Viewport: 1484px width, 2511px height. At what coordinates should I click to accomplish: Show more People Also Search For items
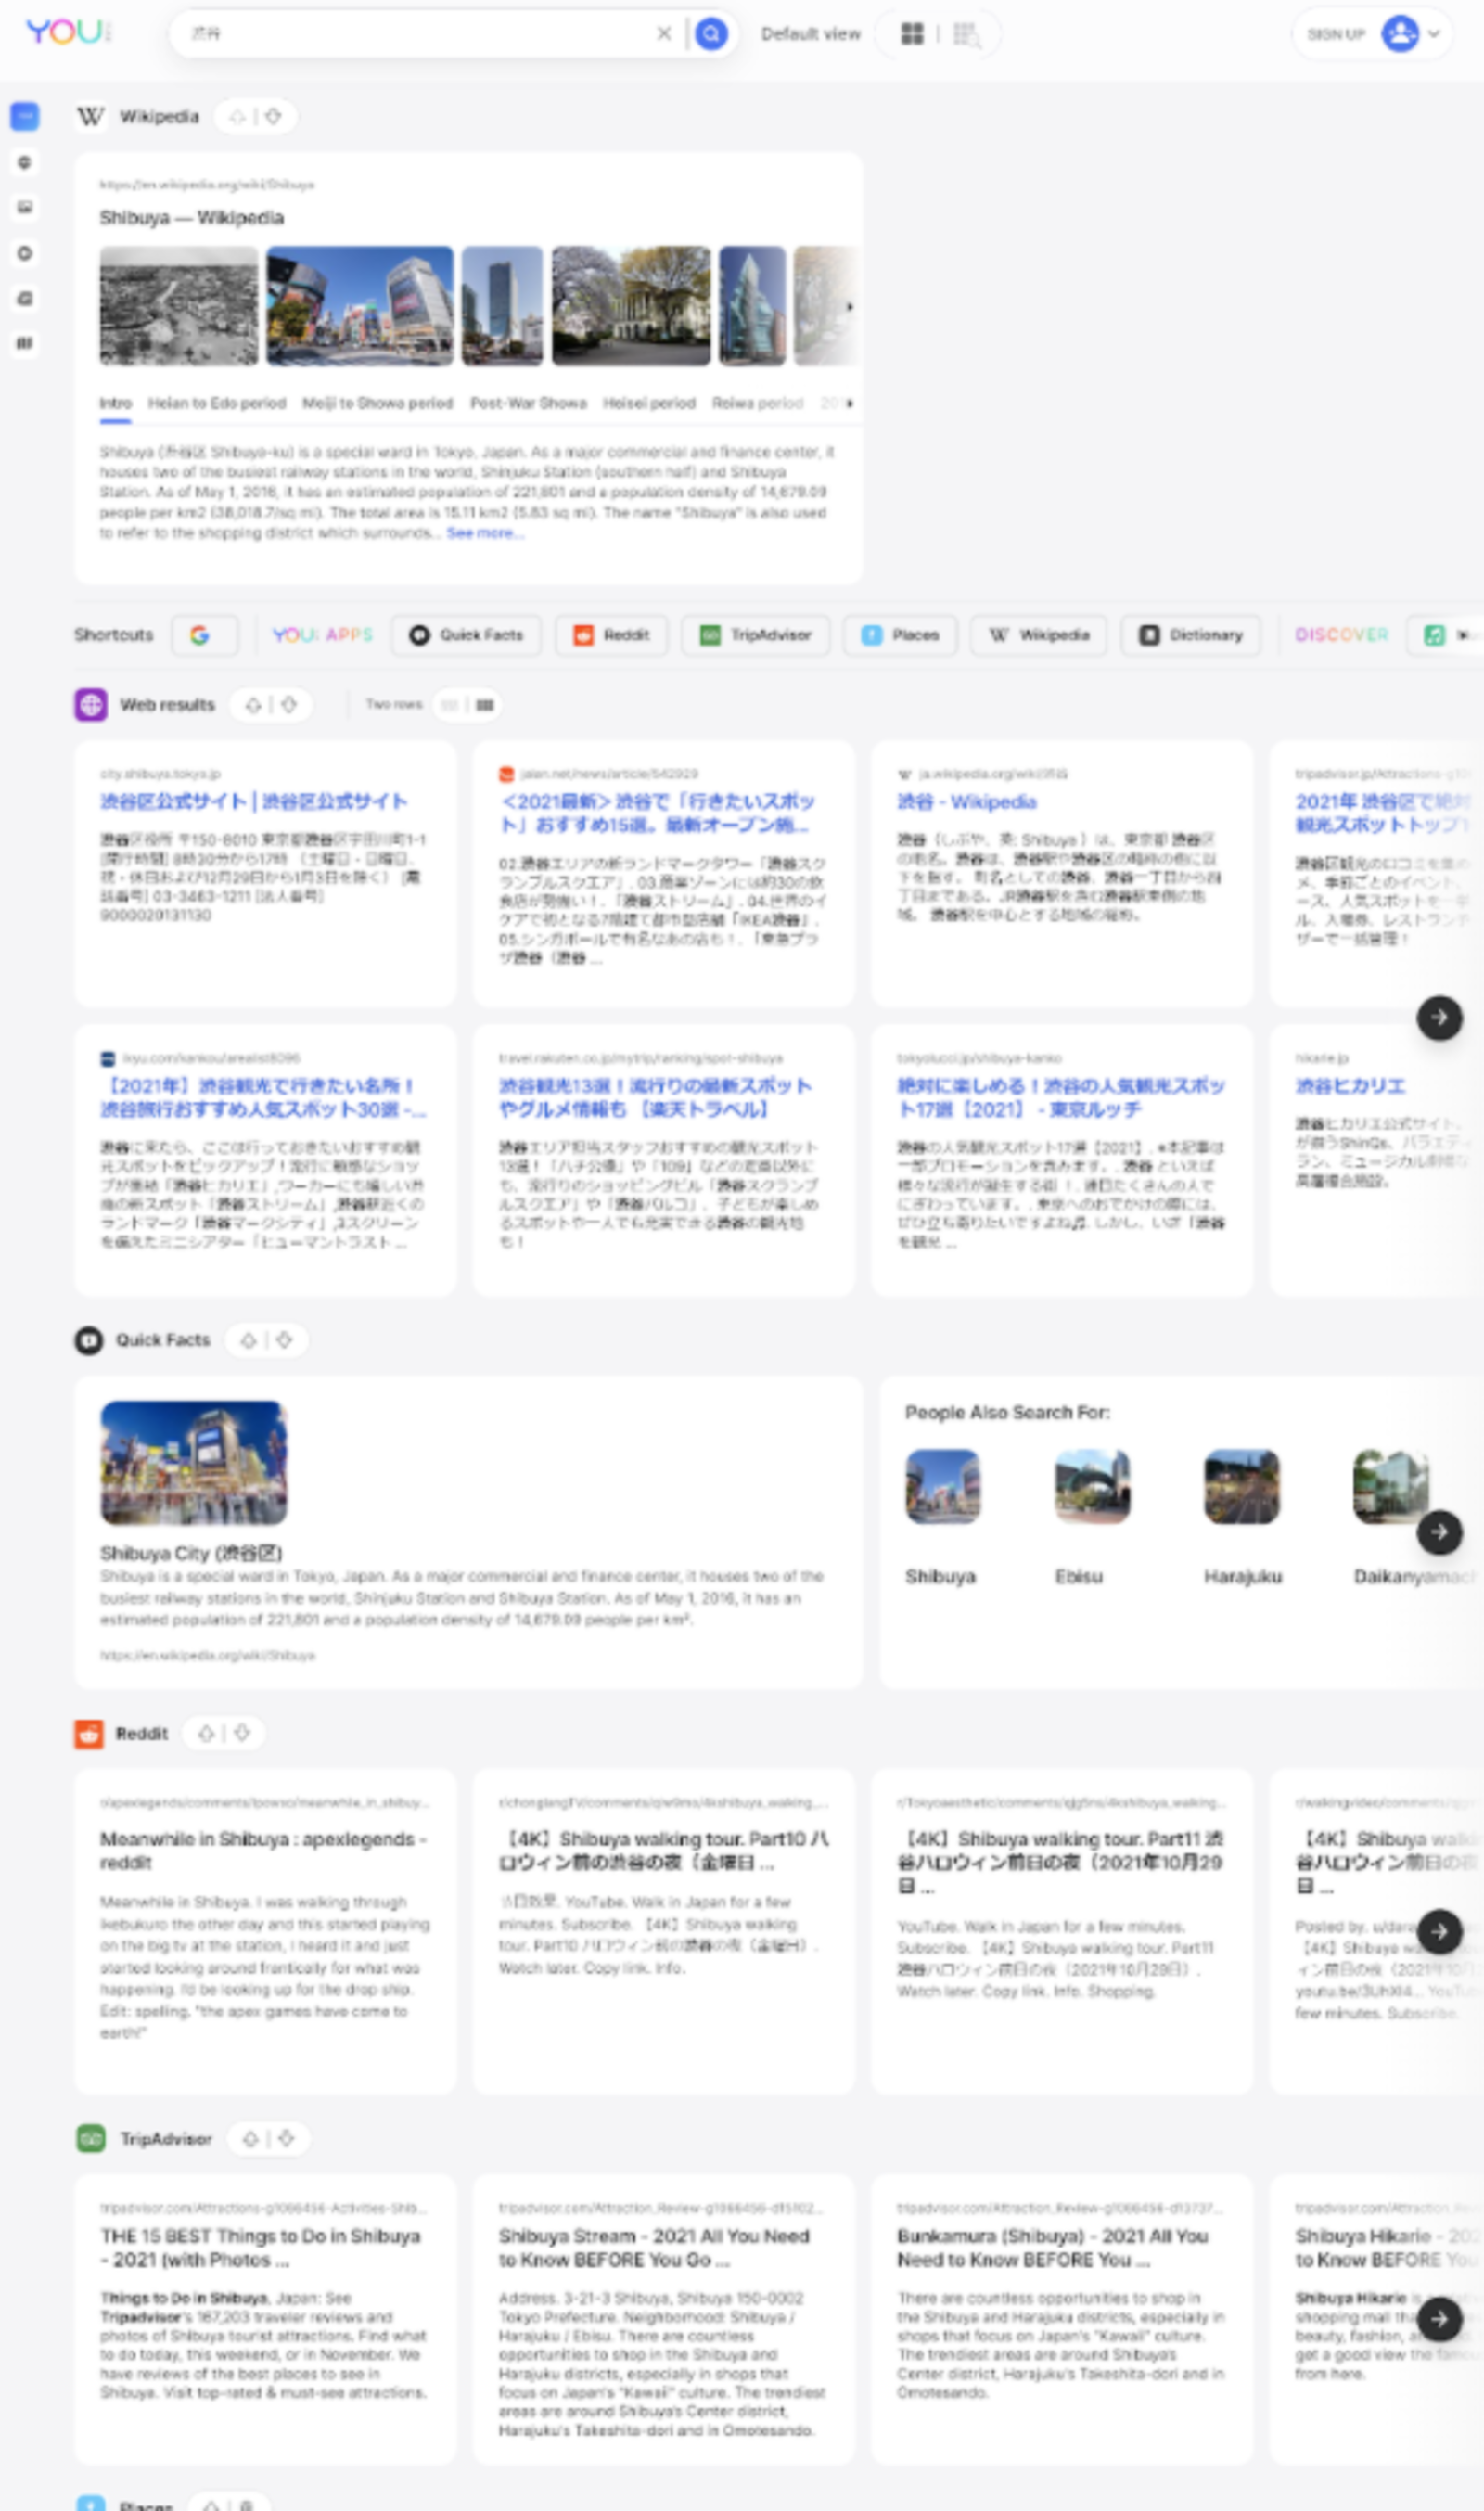tap(1439, 1532)
